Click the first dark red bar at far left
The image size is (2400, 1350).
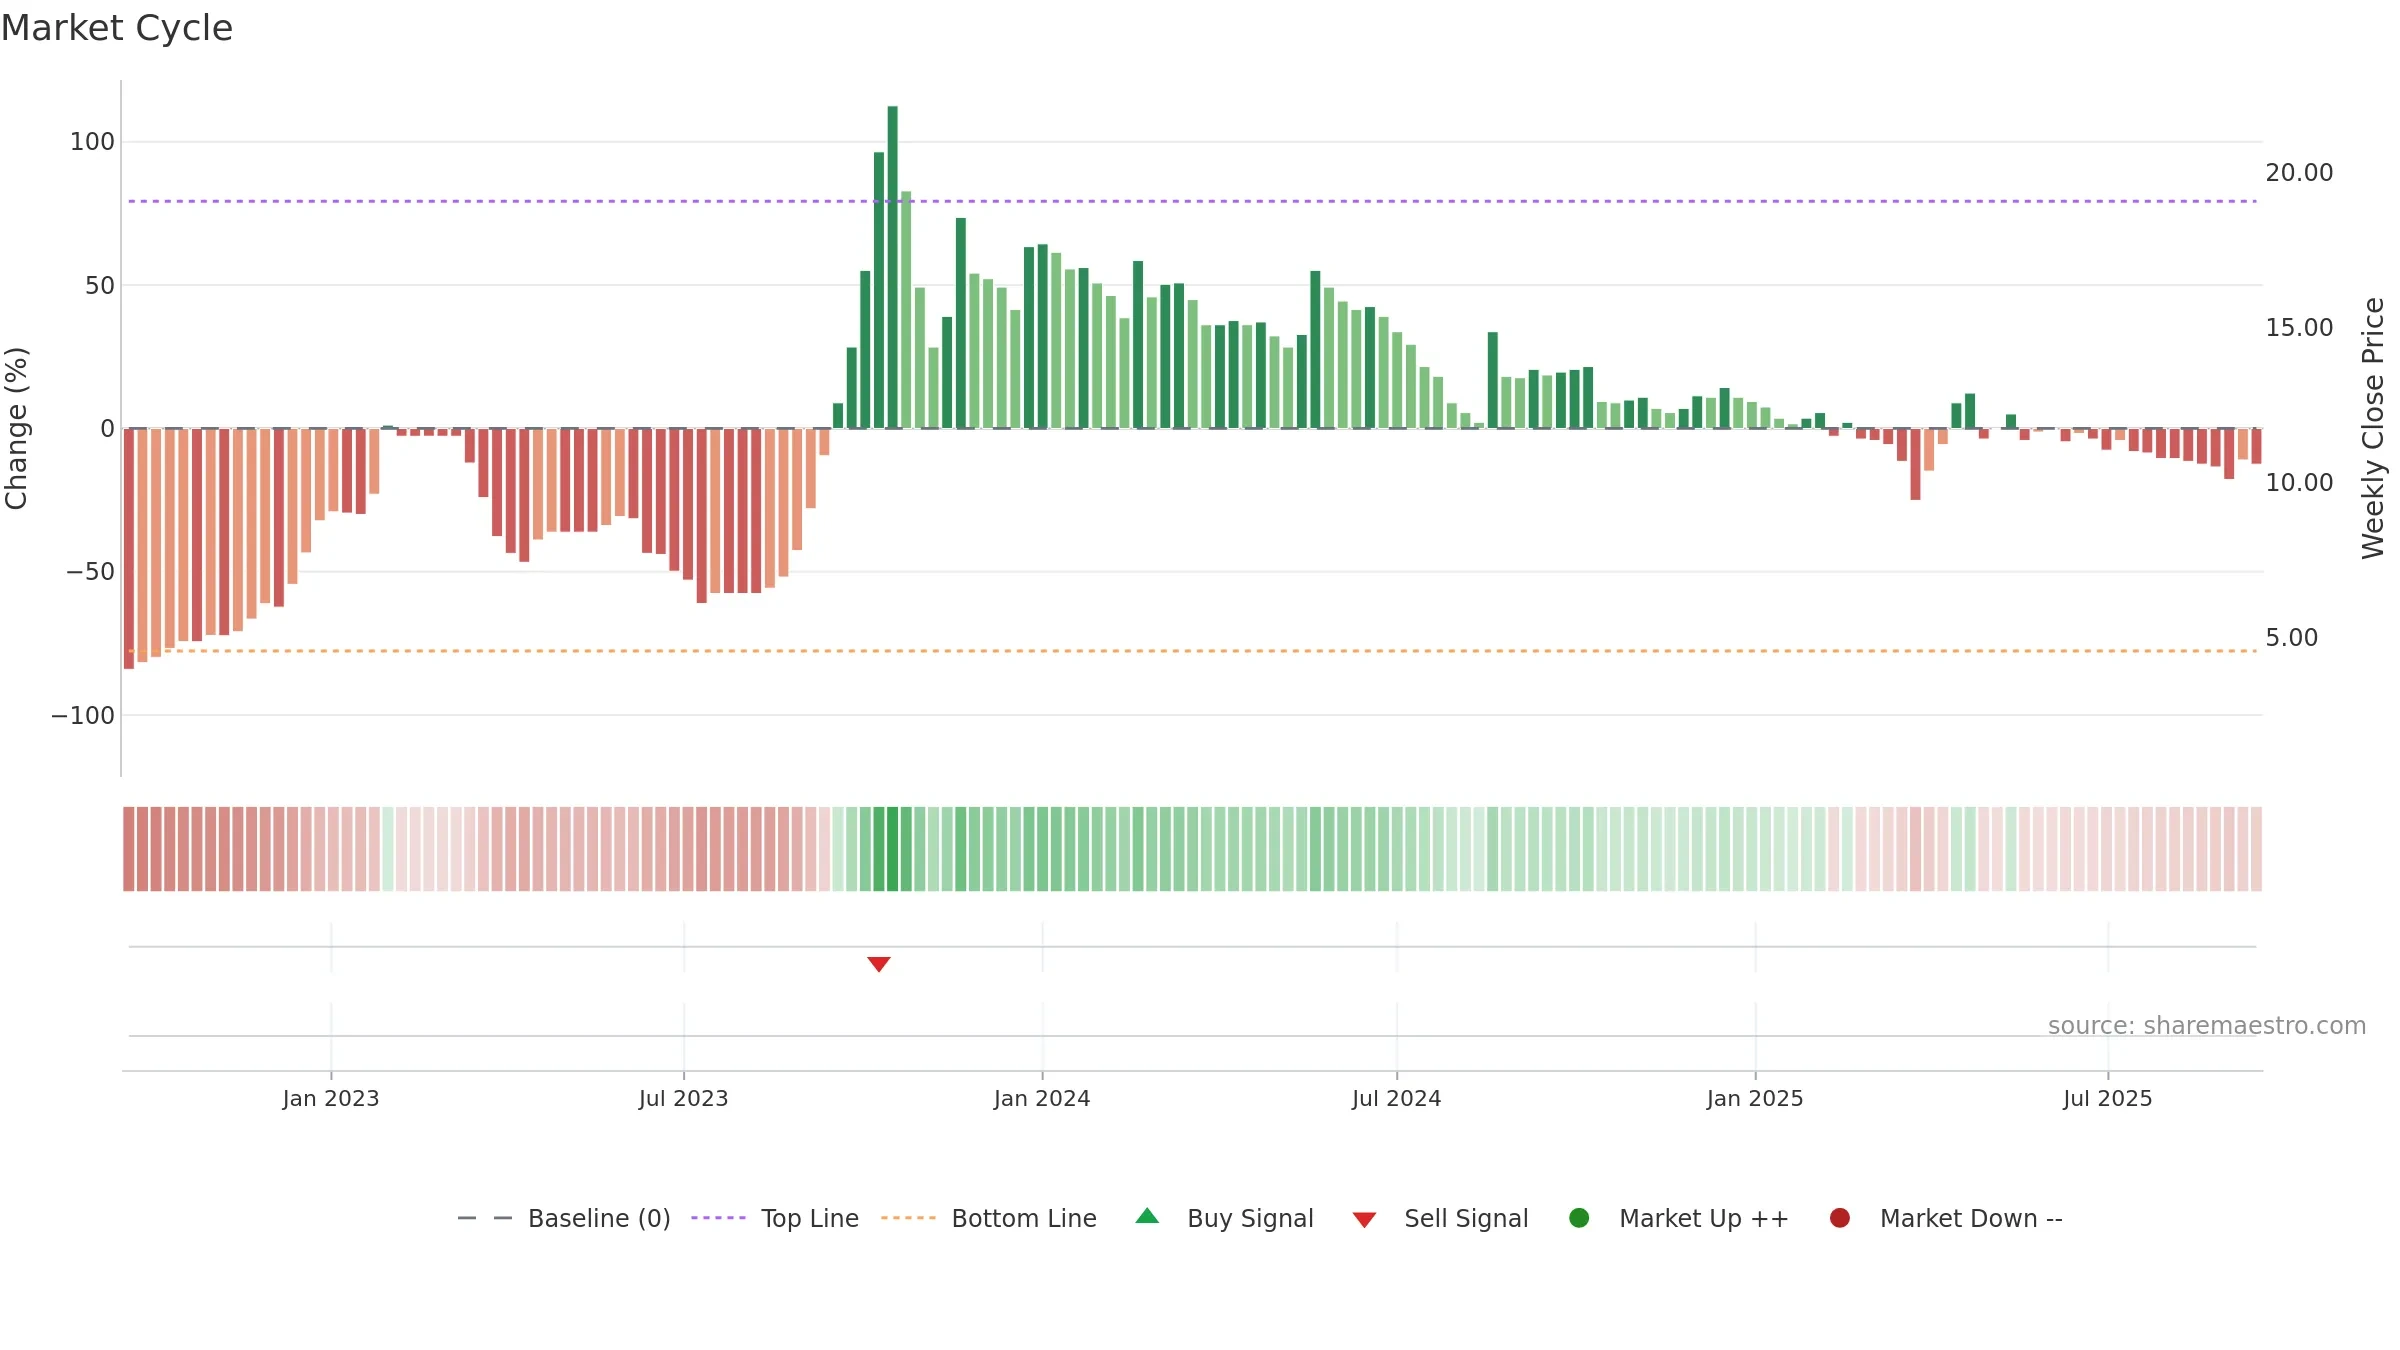click(x=129, y=548)
